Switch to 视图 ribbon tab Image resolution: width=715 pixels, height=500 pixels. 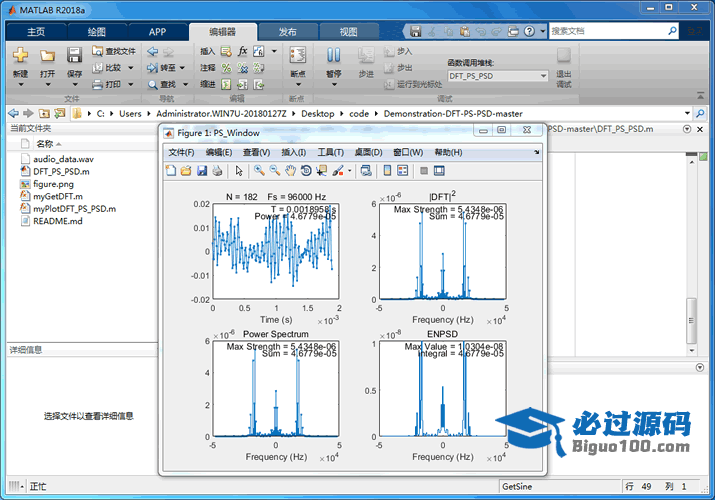(x=349, y=31)
